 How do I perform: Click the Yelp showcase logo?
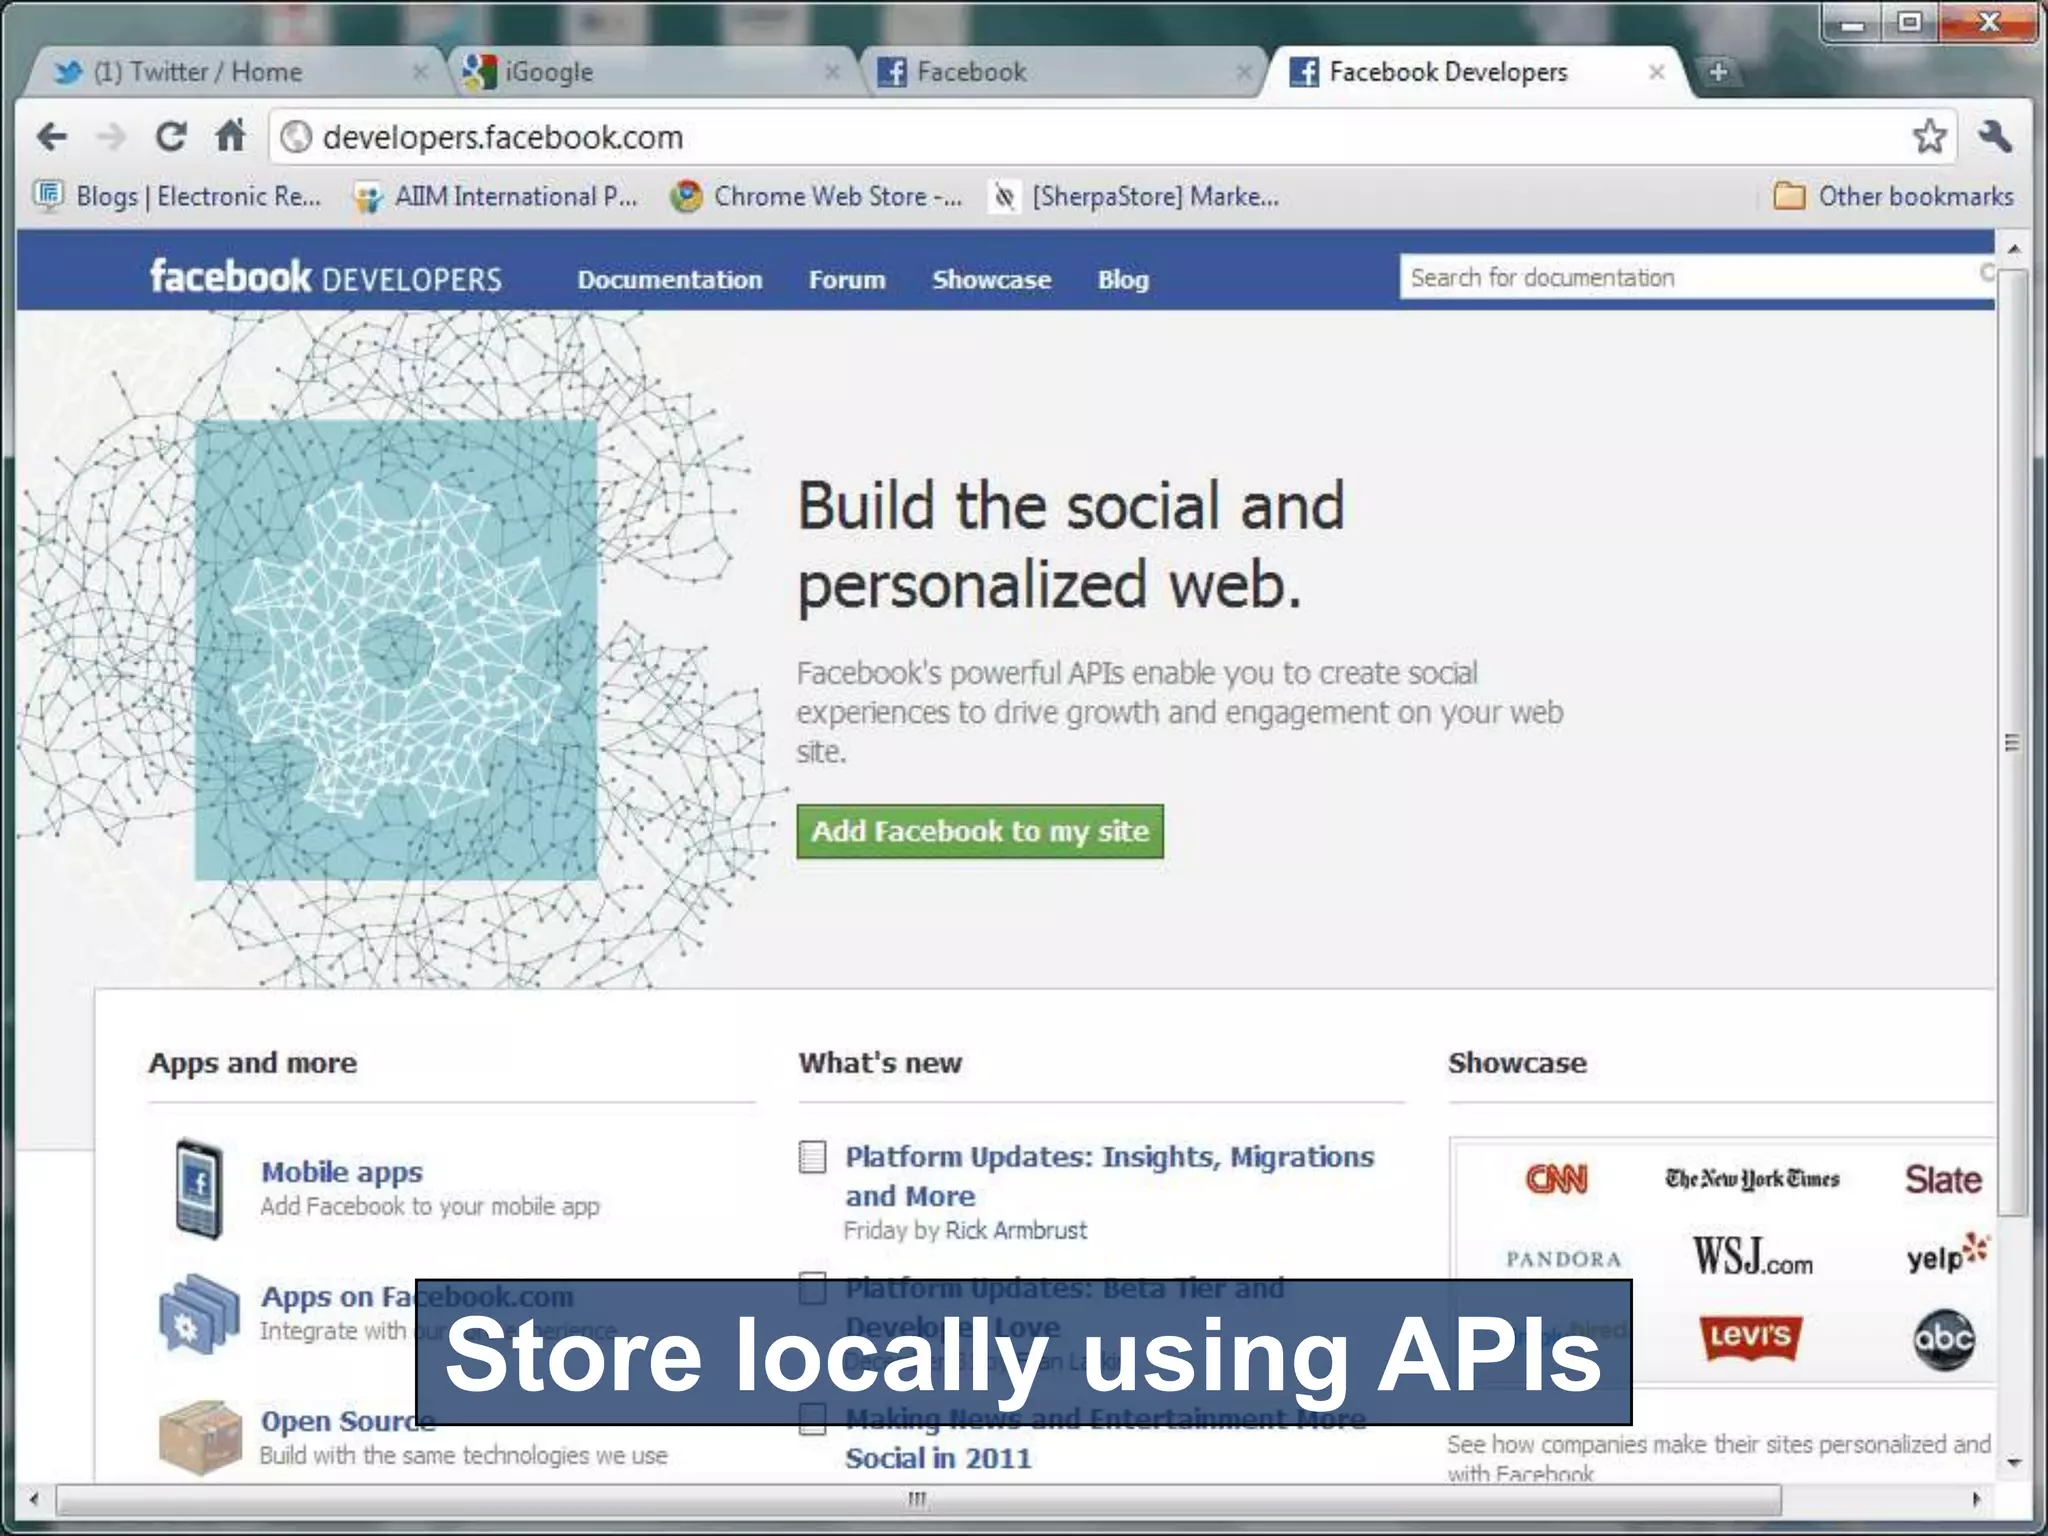pos(1947,1254)
